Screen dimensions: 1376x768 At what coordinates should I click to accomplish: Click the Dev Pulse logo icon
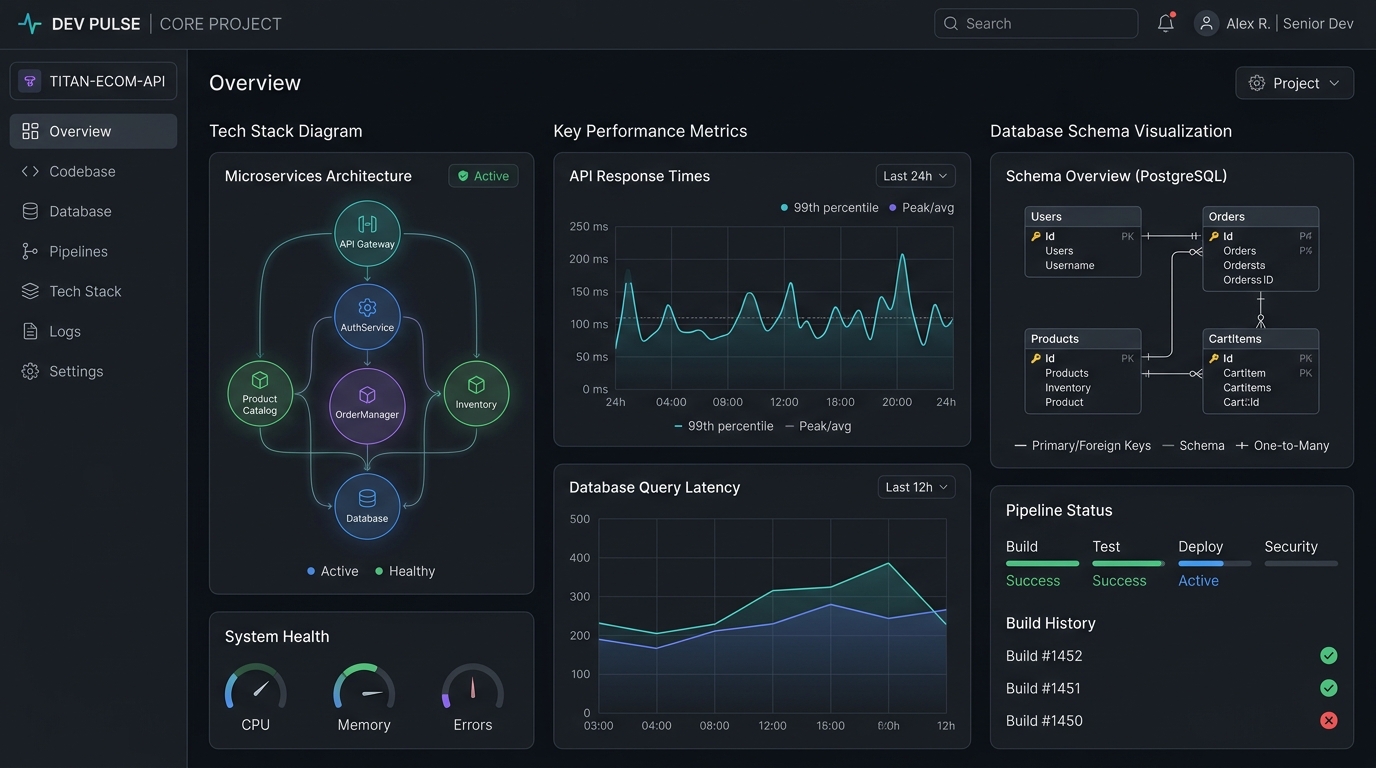pyautogui.click(x=29, y=23)
